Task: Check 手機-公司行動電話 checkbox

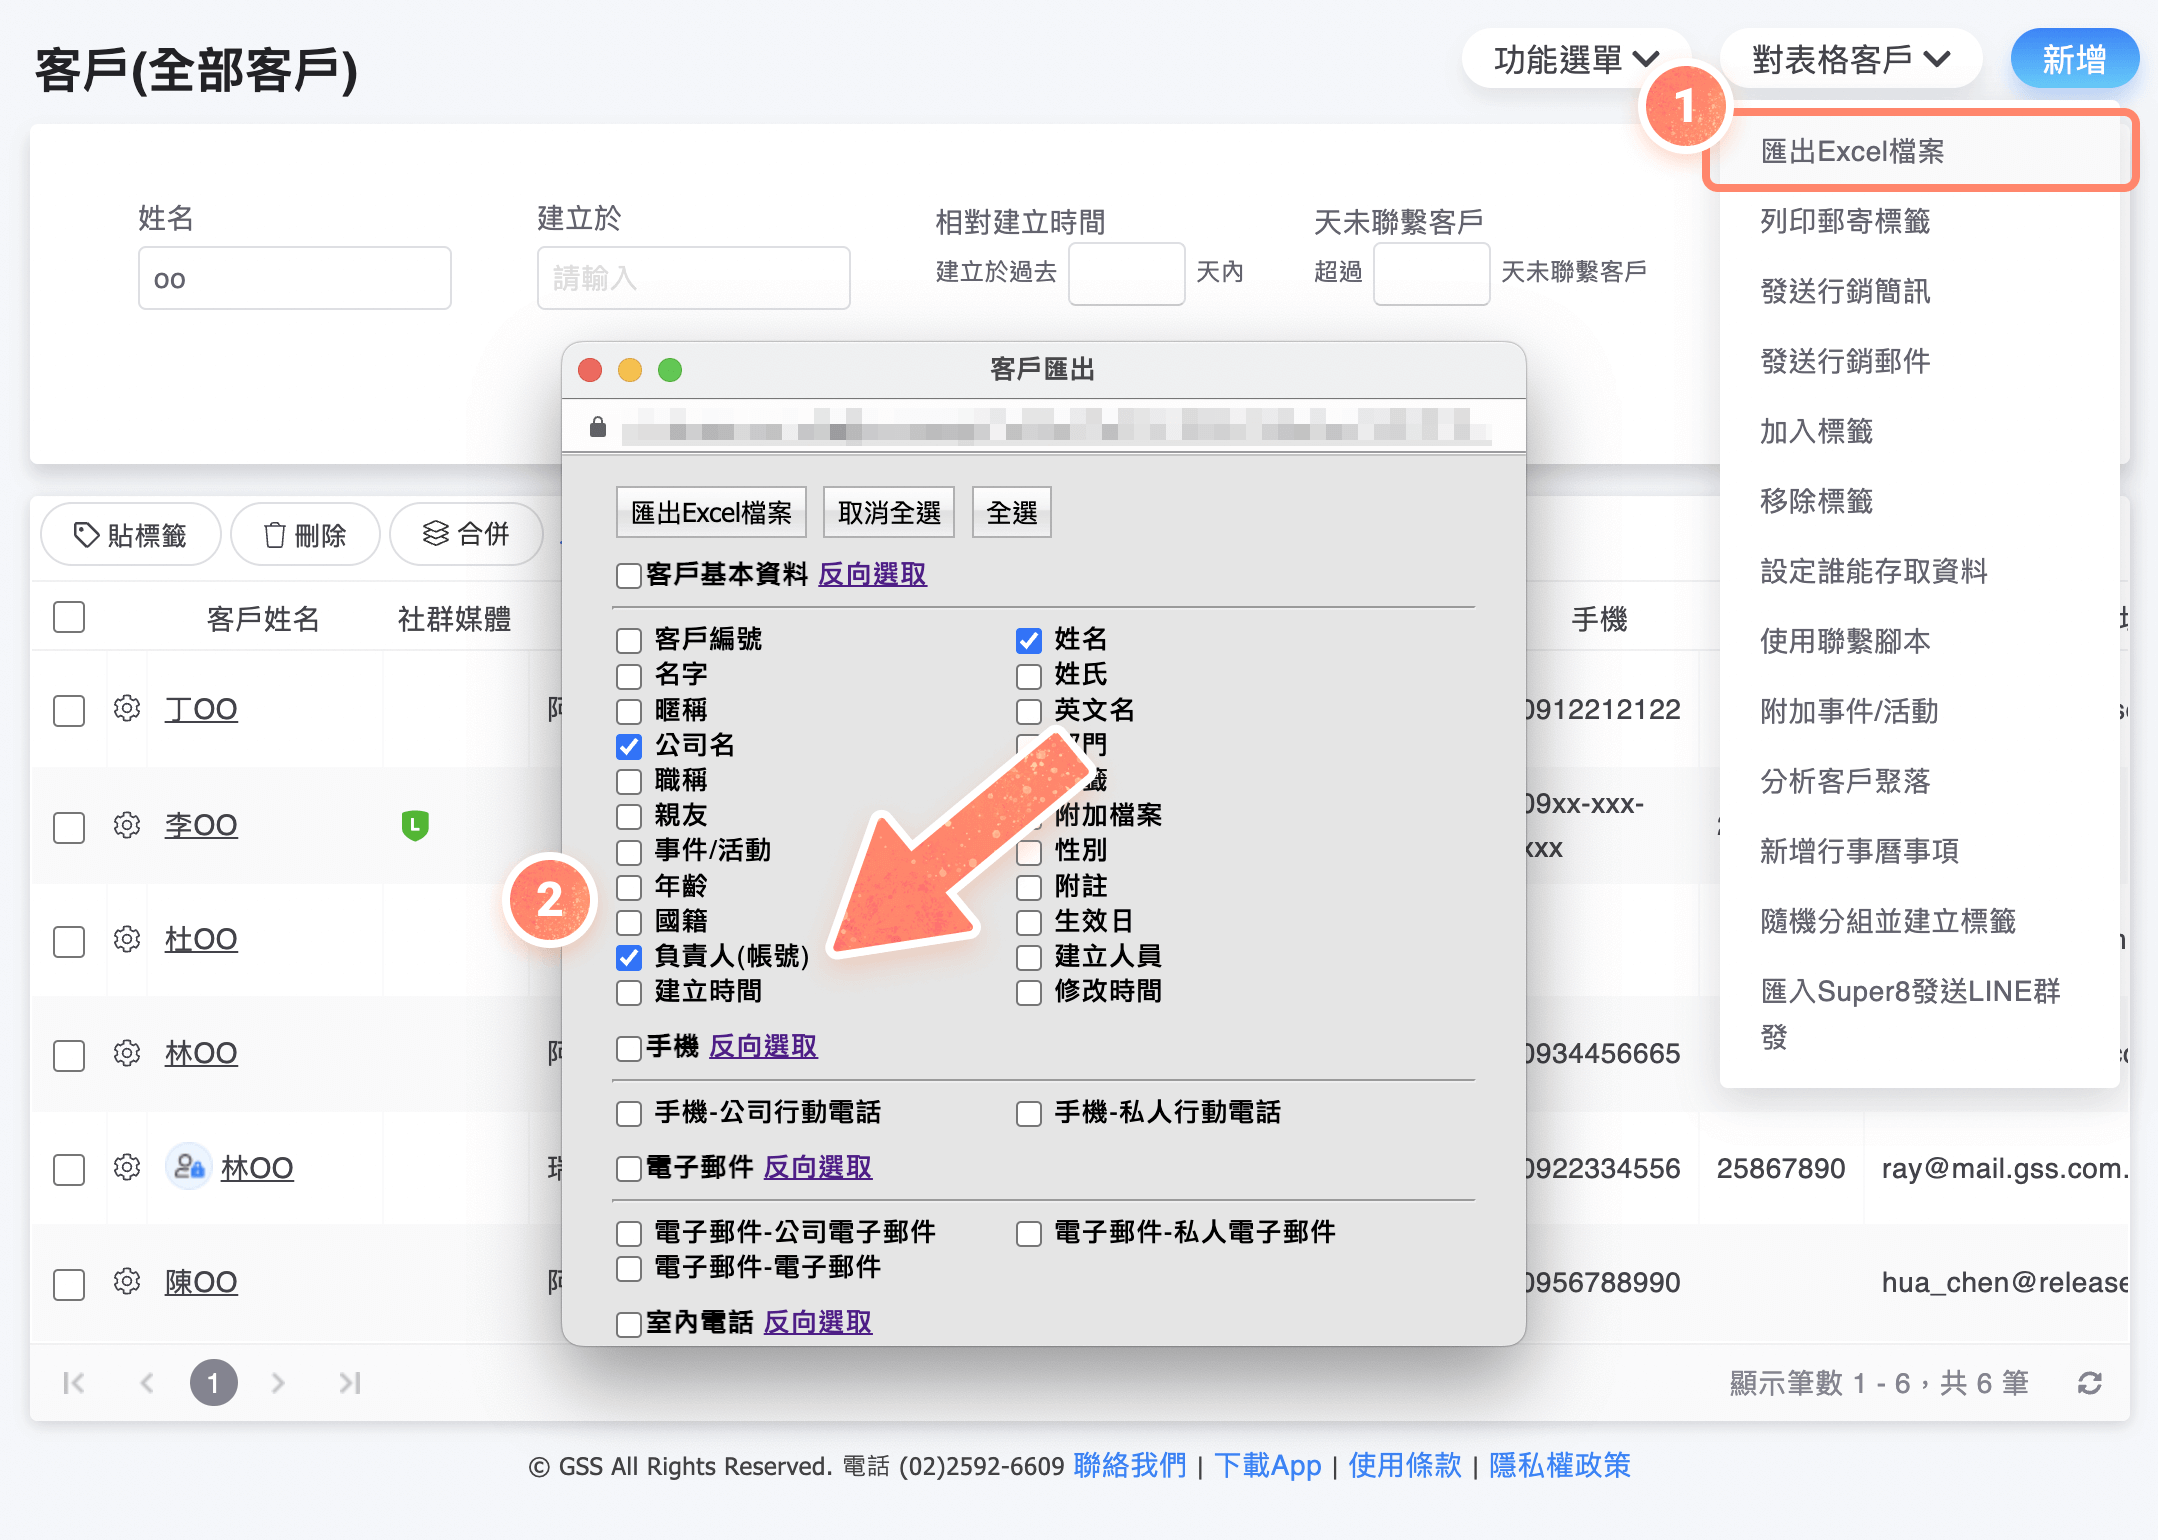Action: [x=629, y=1113]
